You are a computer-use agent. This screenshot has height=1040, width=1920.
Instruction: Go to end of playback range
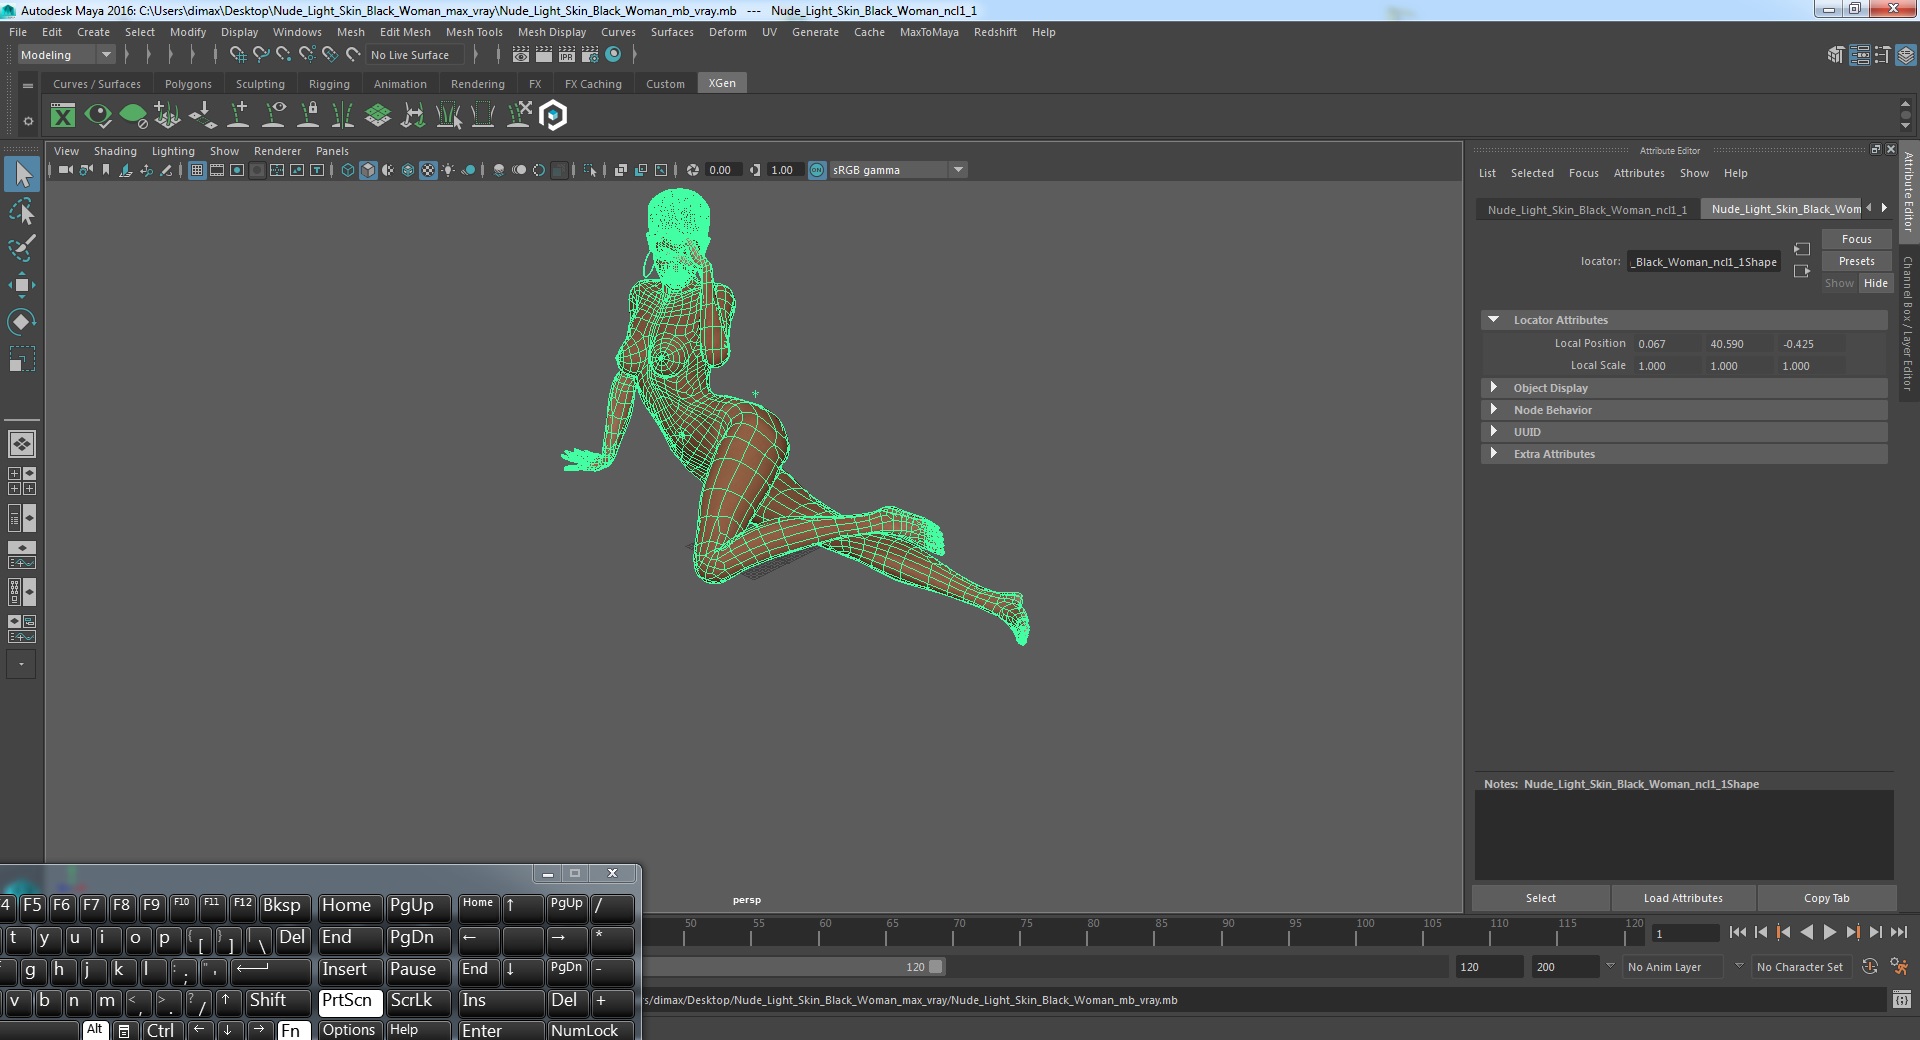coord(1898,932)
